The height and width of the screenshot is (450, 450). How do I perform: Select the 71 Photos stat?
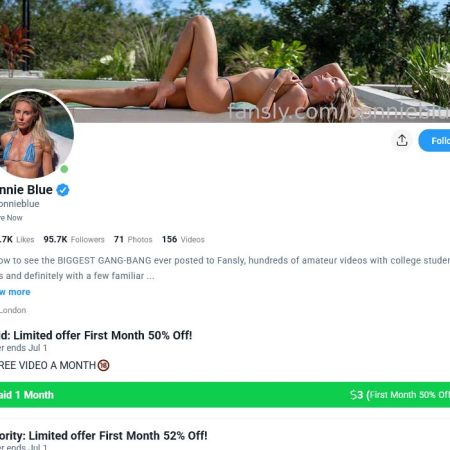point(133,239)
